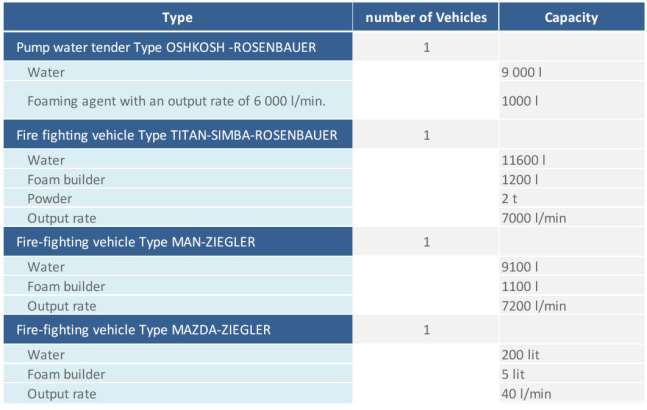Click the 5 lit foam builder cell

[571, 374]
